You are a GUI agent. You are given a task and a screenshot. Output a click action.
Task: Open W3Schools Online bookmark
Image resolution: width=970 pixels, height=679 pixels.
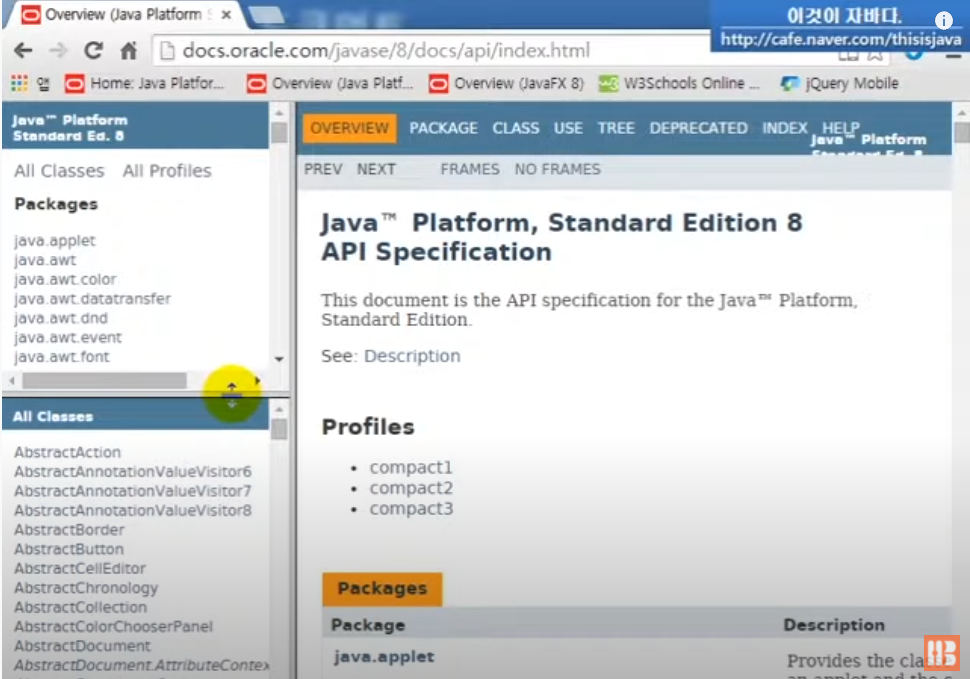point(679,83)
